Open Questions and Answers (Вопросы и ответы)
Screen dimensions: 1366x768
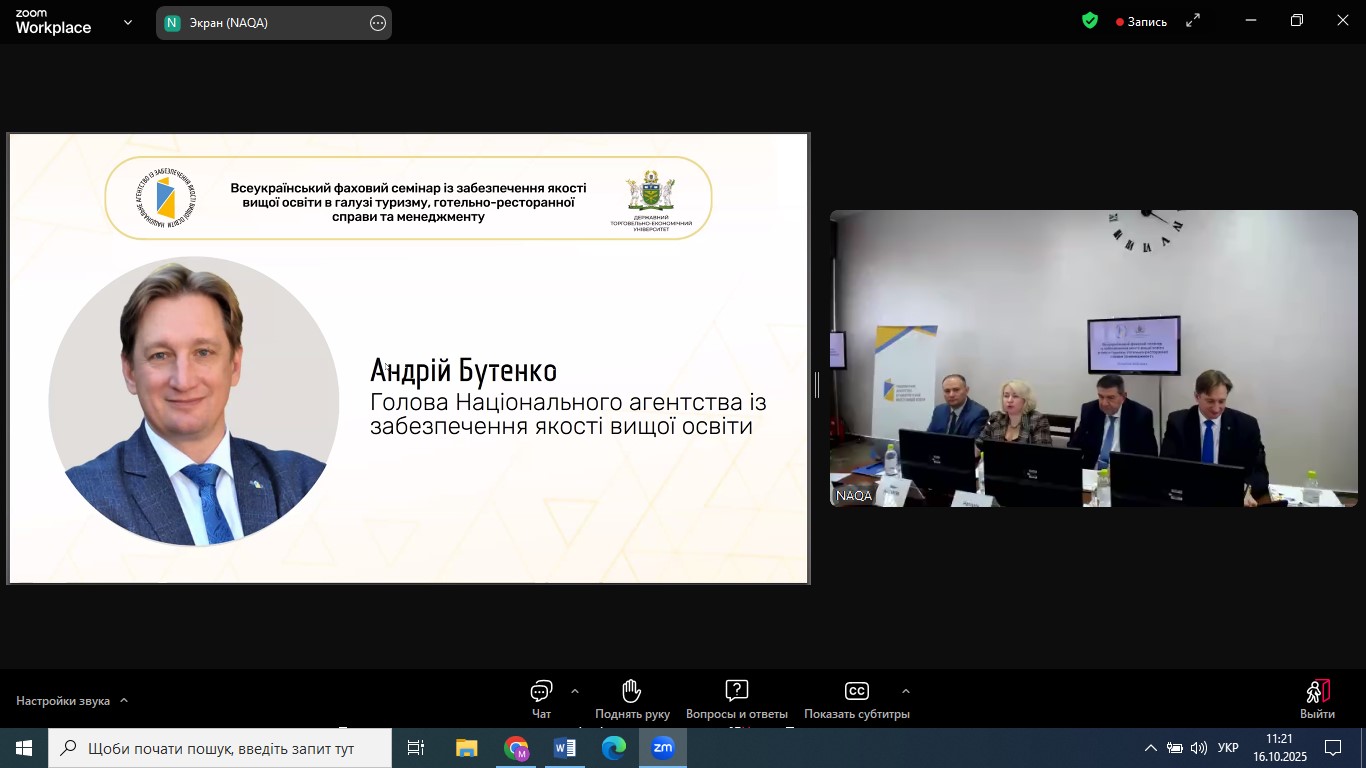[736, 692]
